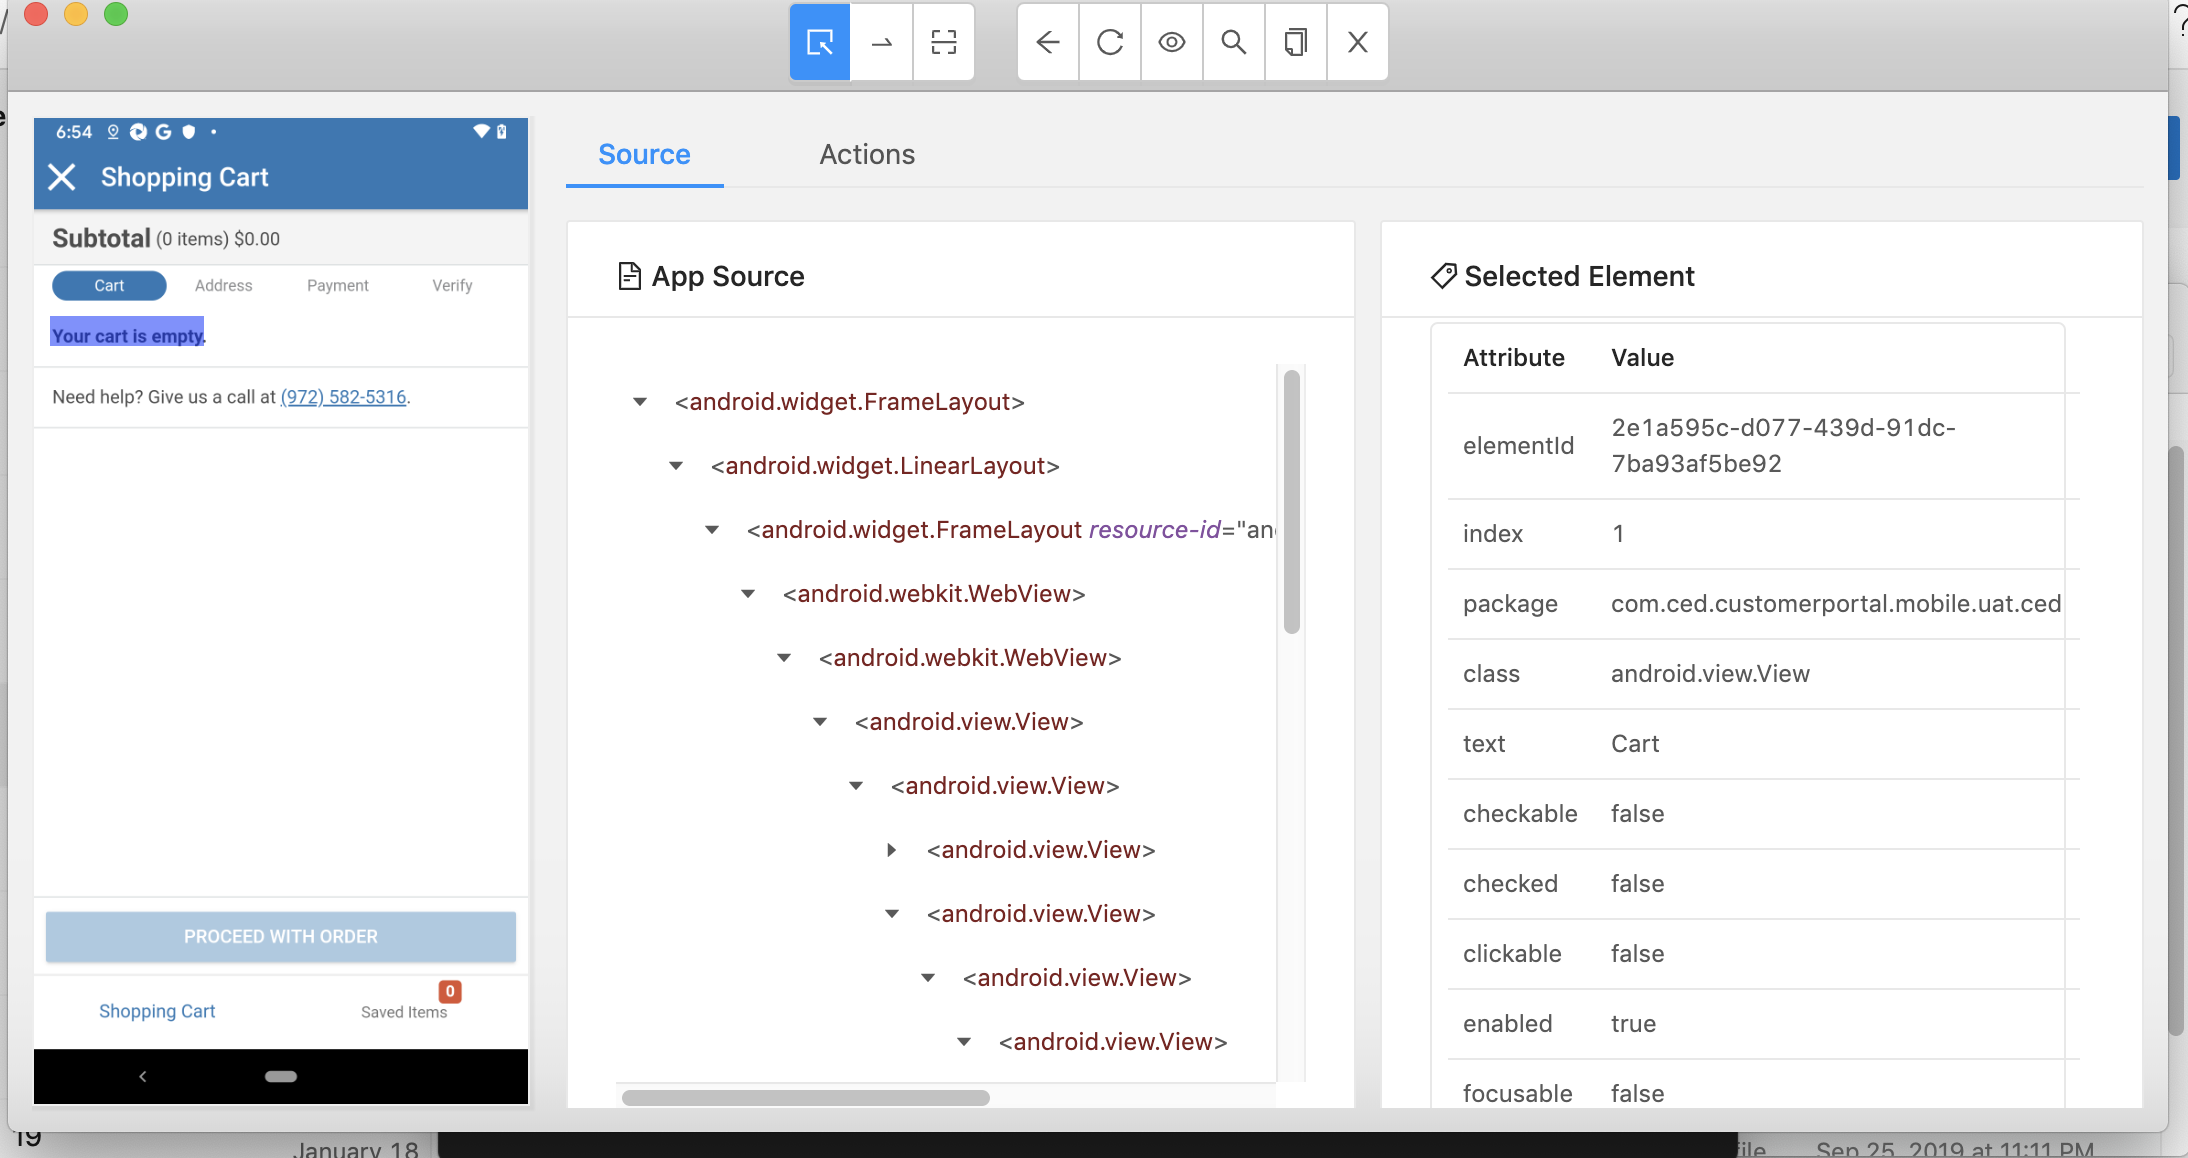Collapse the FrameLayout resource-id node
The image size is (2188, 1158).
coord(712,530)
